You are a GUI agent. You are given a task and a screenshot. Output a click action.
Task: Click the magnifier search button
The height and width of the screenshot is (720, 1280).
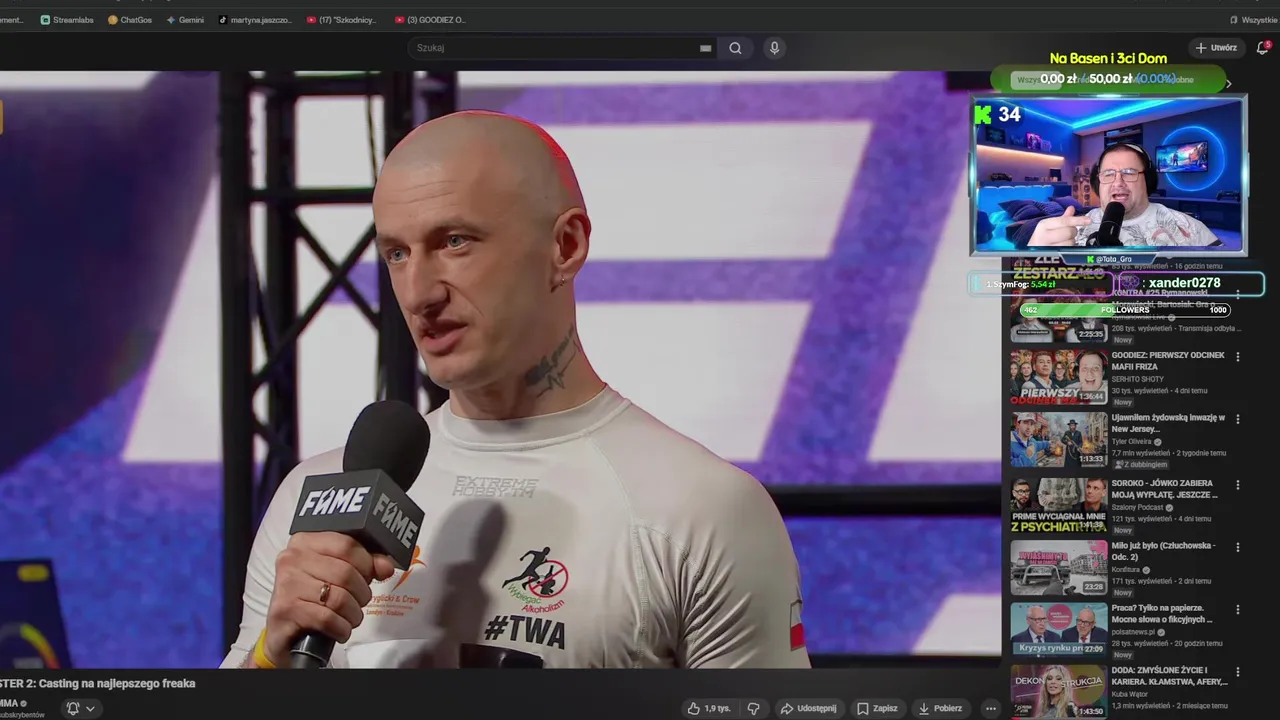pos(735,48)
